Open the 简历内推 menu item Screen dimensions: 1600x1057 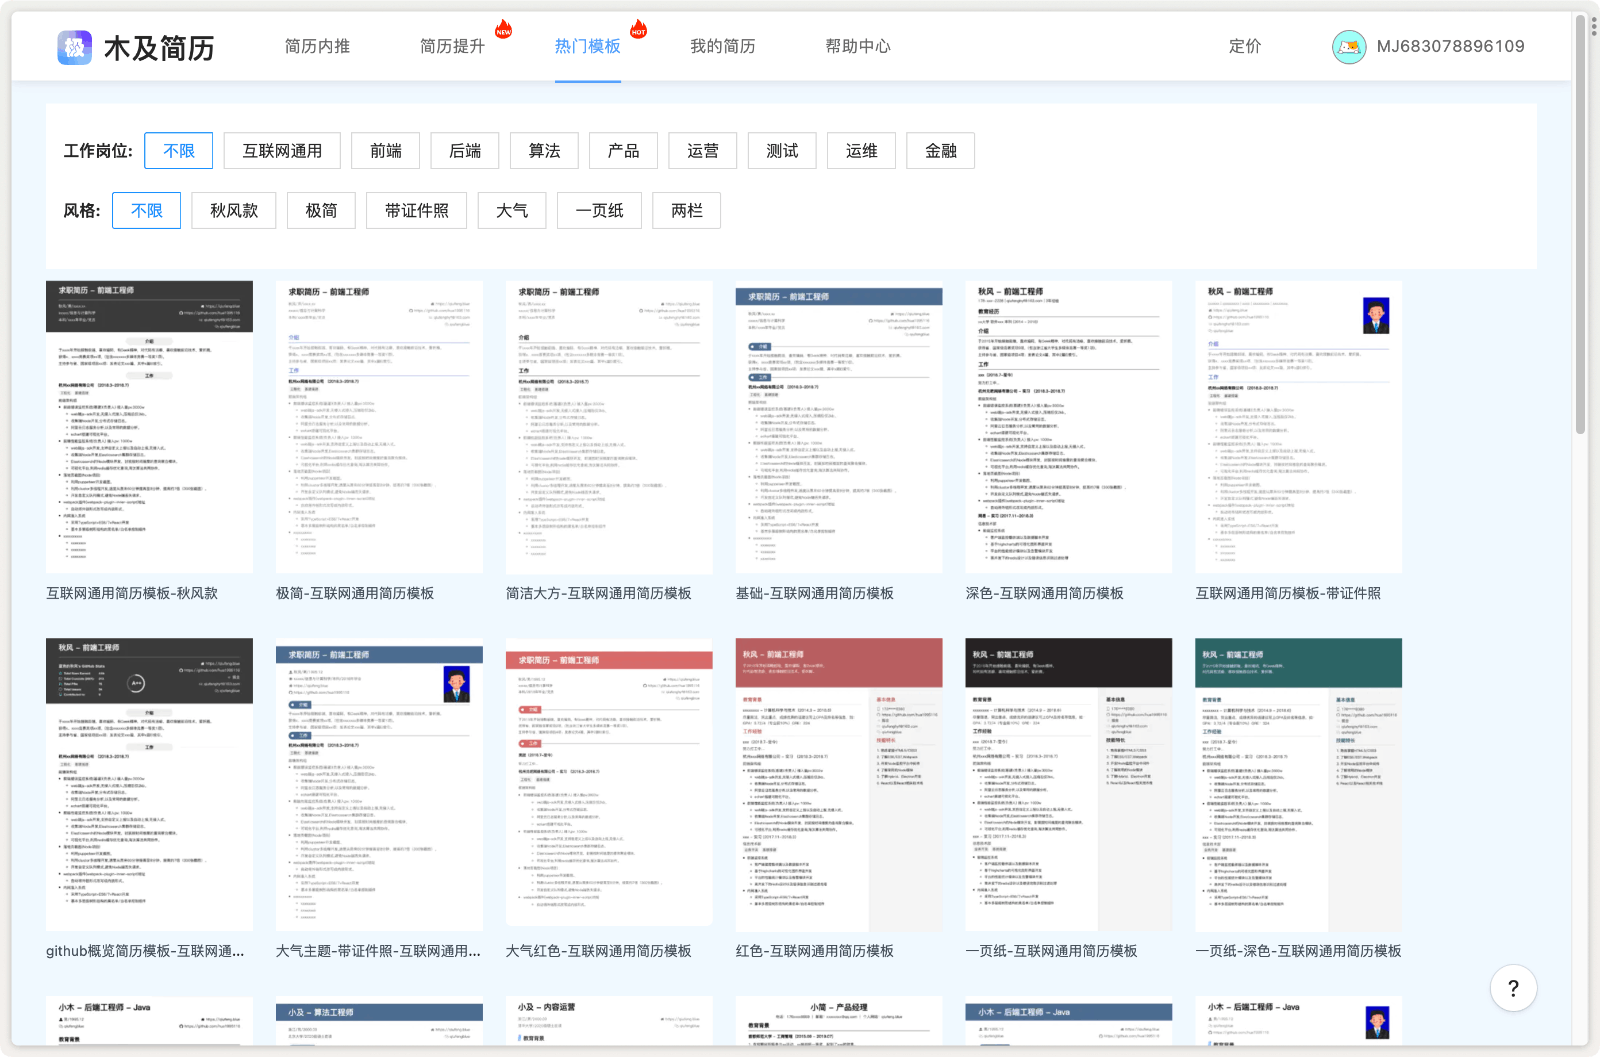[x=317, y=47]
